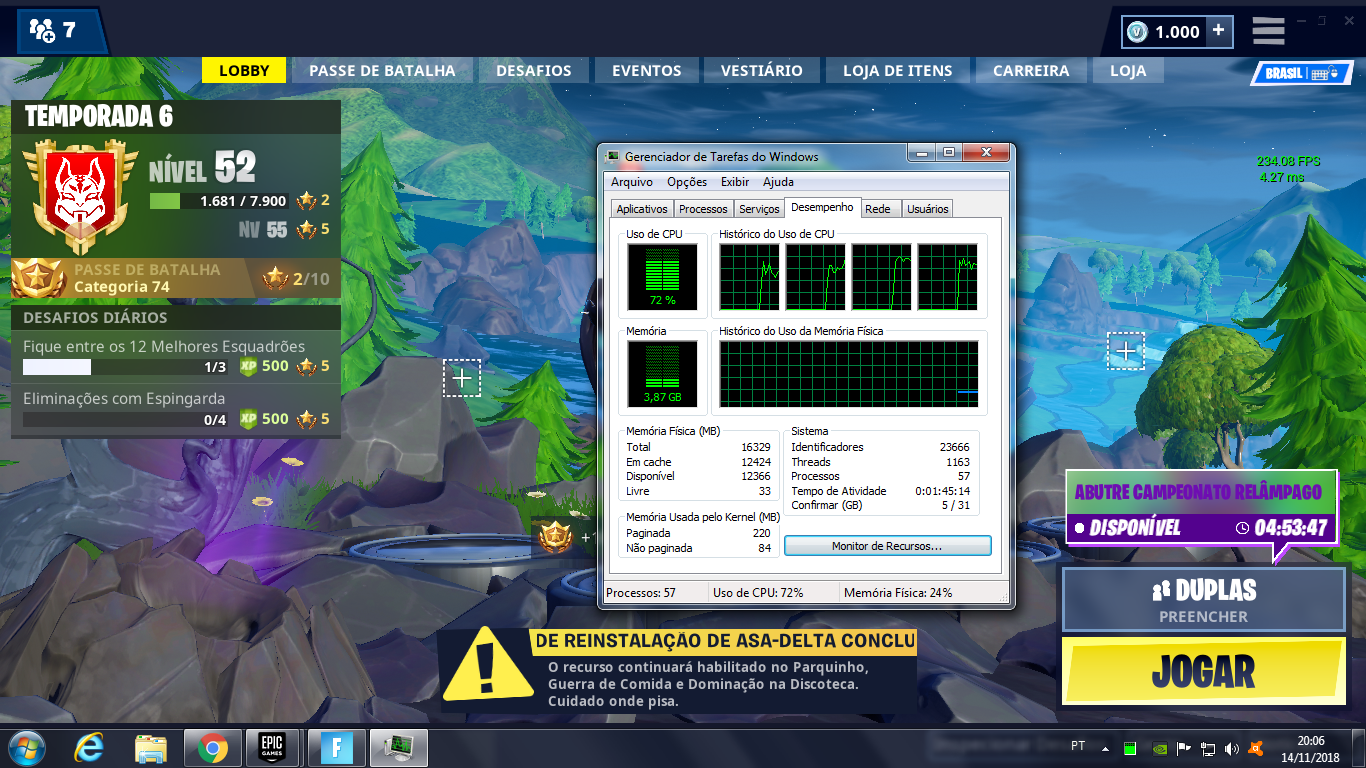Open the LOJA tab
This screenshot has width=1366, height=768.
click(1128, 70)
